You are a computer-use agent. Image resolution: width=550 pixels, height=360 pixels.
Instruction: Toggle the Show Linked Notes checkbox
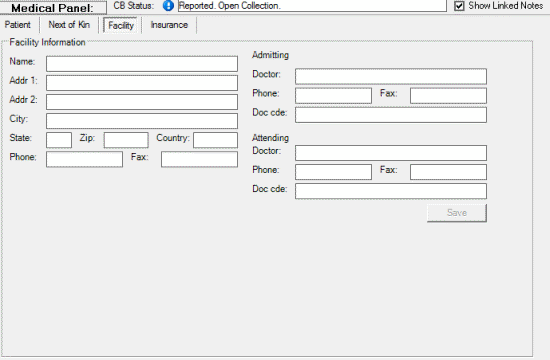pos(459,6)
